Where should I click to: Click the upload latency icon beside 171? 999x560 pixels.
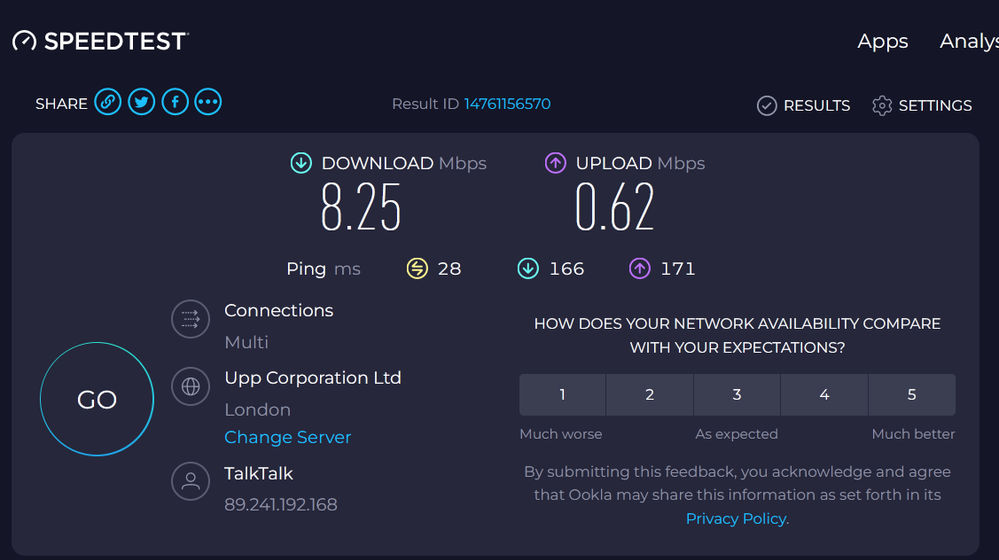coord(640,269)
